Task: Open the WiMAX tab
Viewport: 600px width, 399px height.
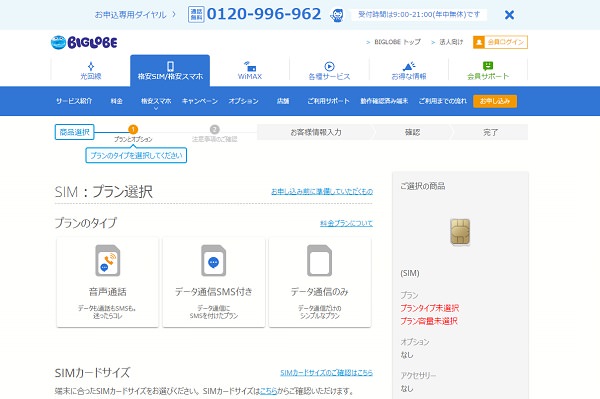Action: tap(249, 70)
